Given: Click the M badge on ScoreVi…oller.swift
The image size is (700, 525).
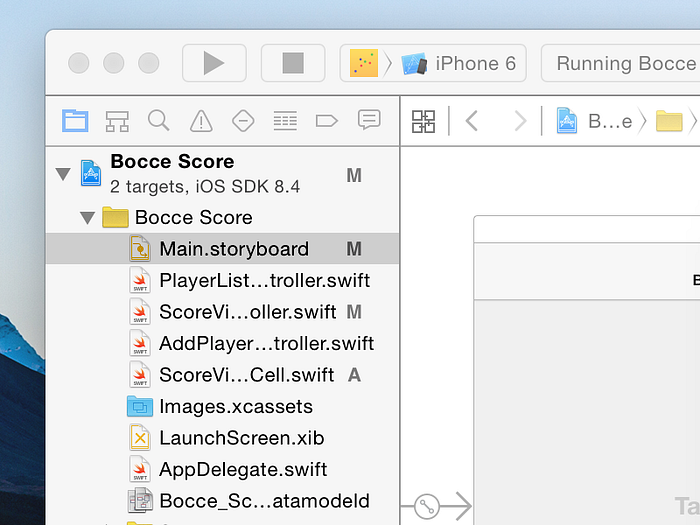Looking at the screenshot, I should [x=354, y=312].
